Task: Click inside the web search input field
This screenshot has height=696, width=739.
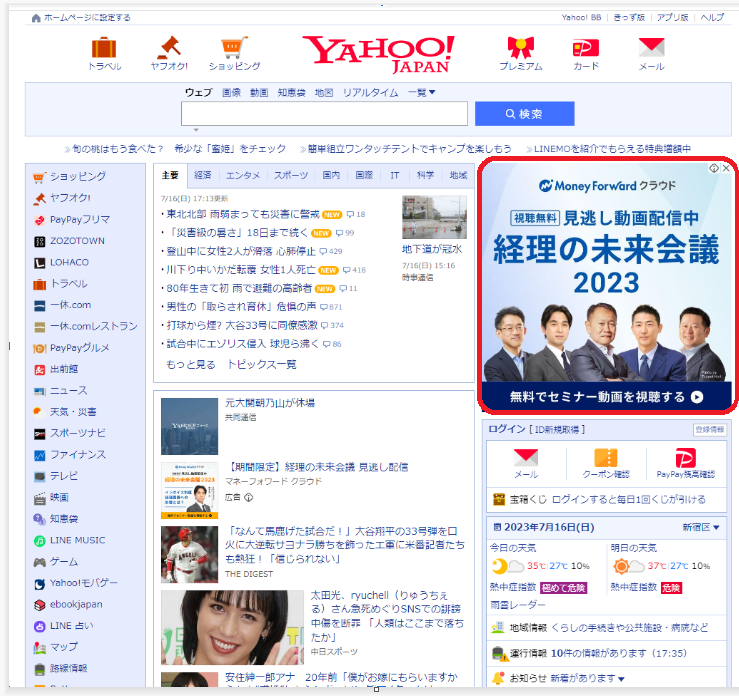Action: click(x=324, y=114)
